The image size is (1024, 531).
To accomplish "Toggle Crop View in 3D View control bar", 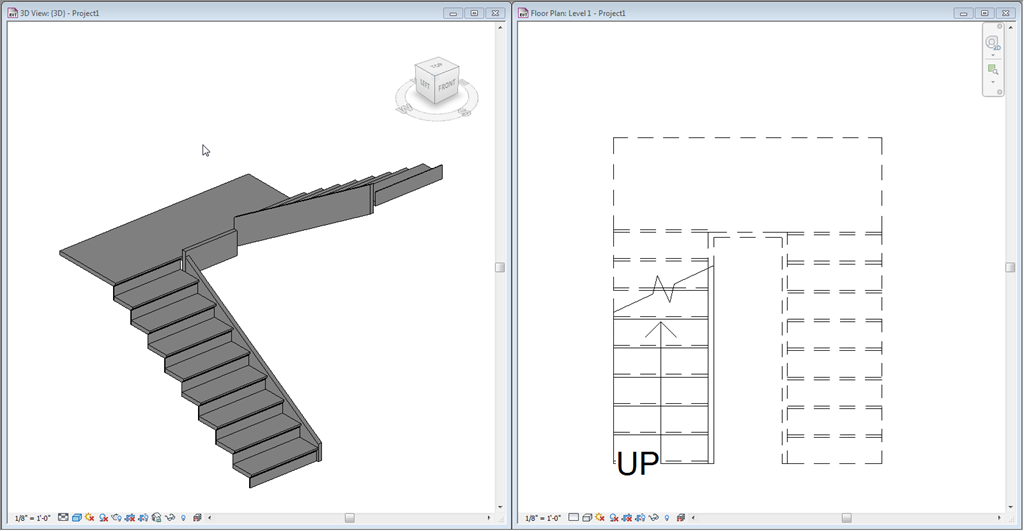I will (130, 517).
